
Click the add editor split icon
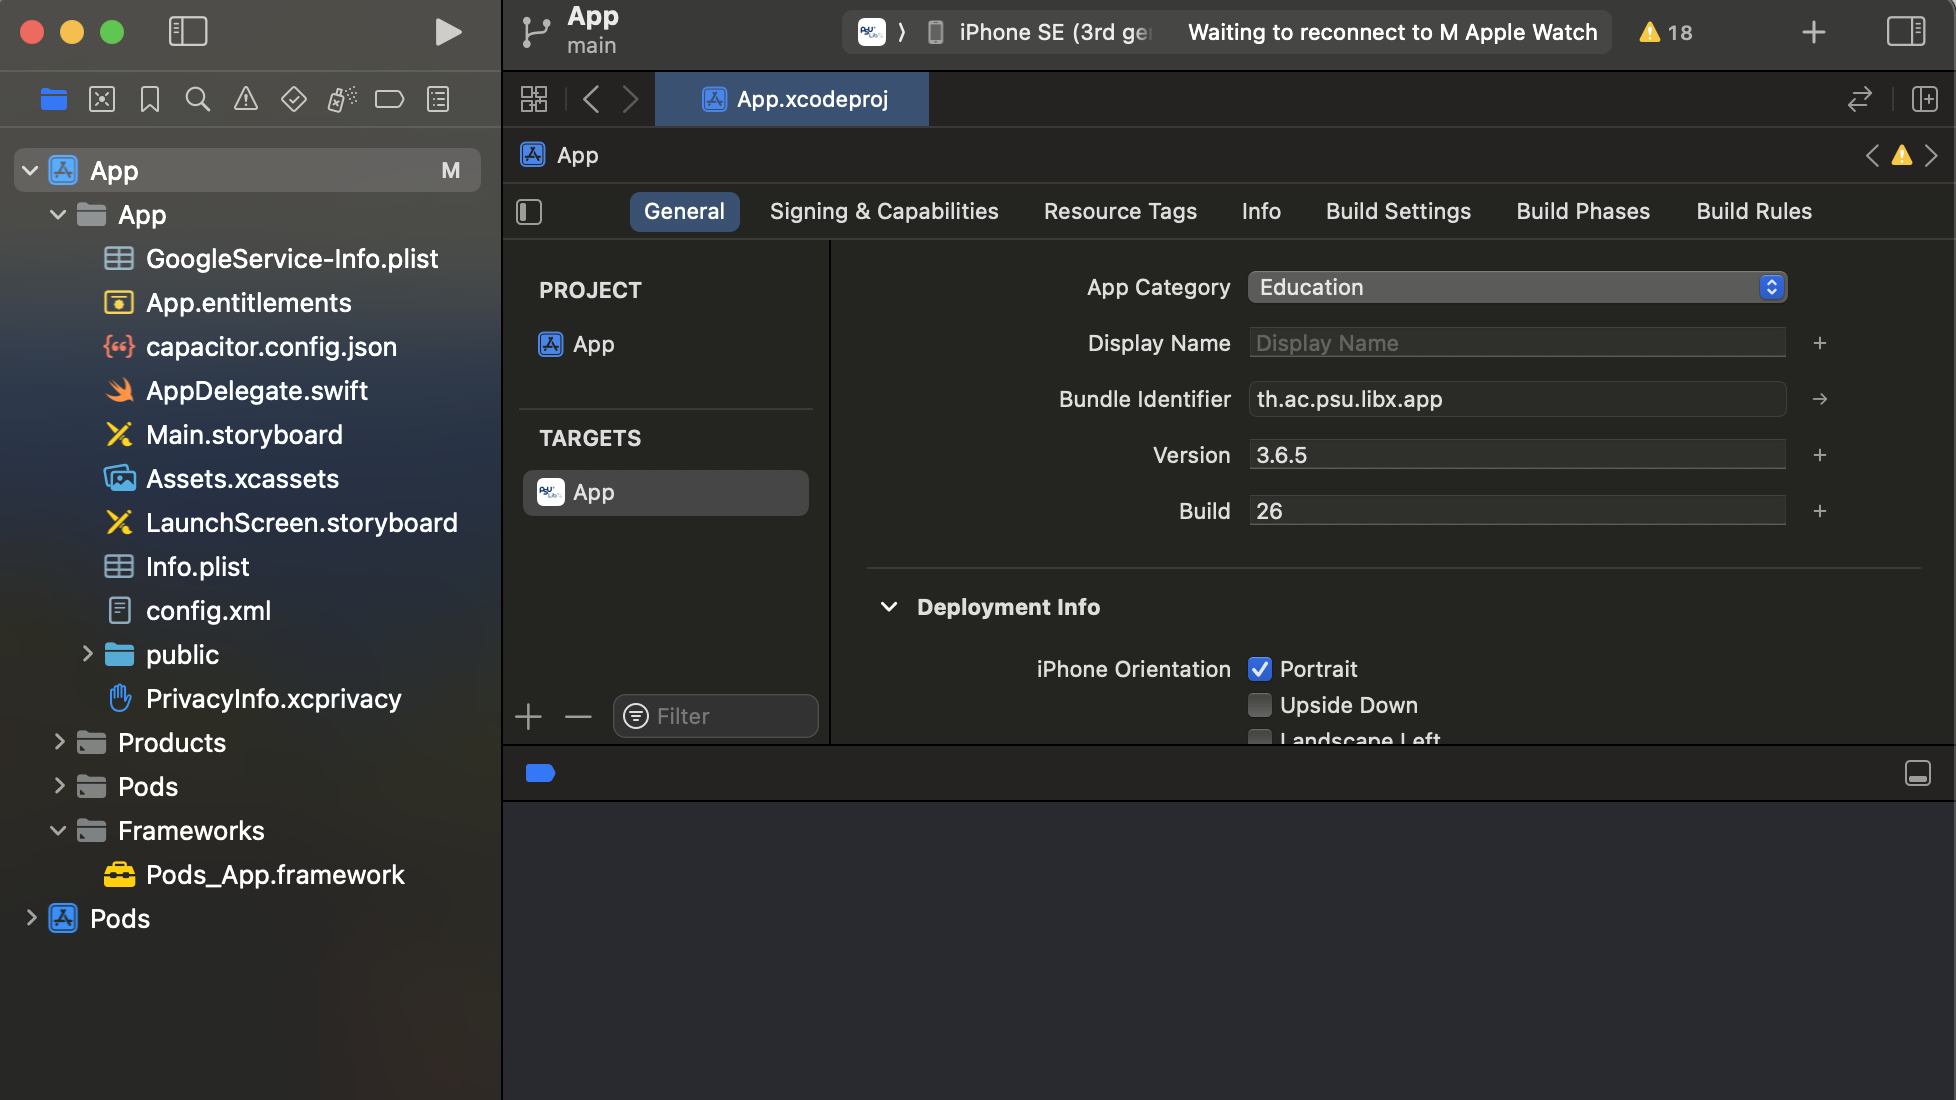click(1924, 99)
